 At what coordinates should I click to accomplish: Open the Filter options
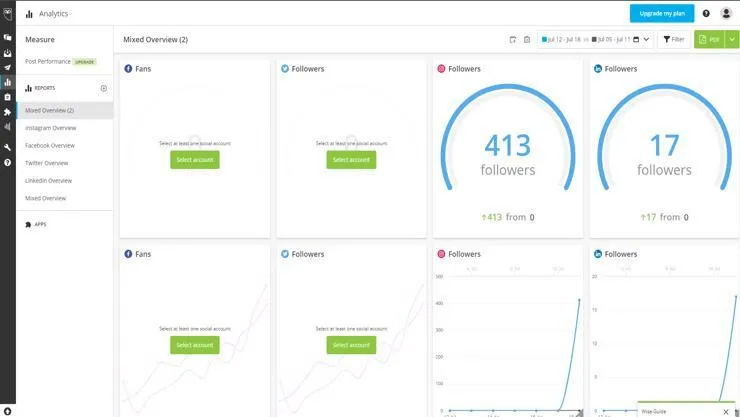(x=673, y=39)
